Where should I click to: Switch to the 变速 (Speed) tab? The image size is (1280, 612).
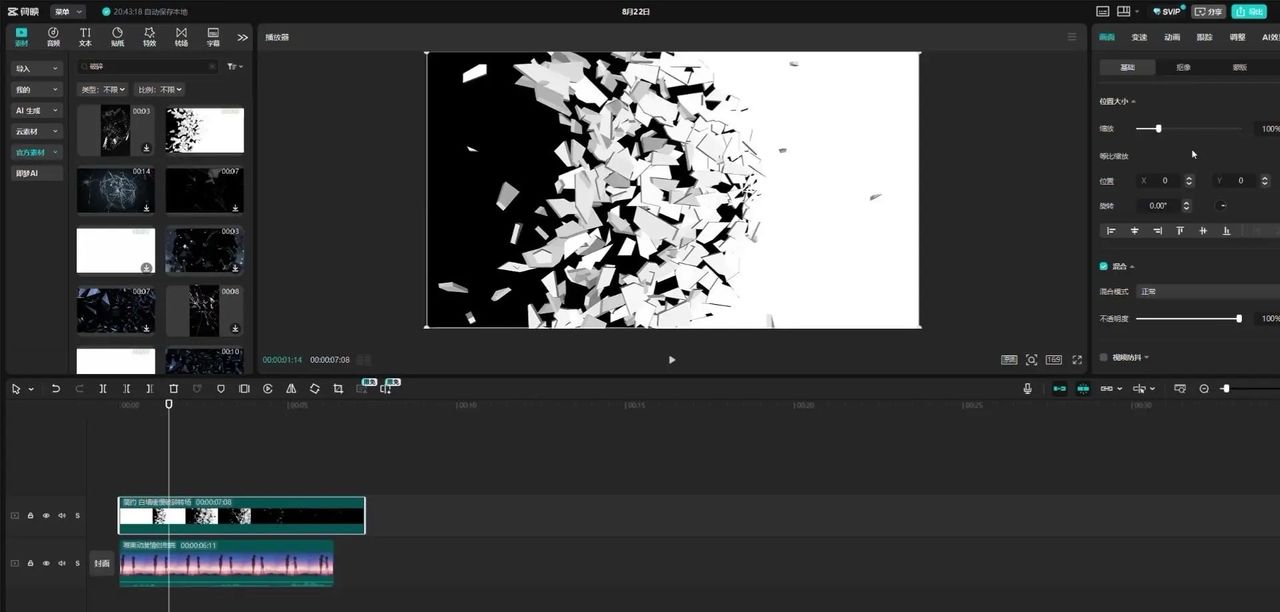[x=1139, y=37]
